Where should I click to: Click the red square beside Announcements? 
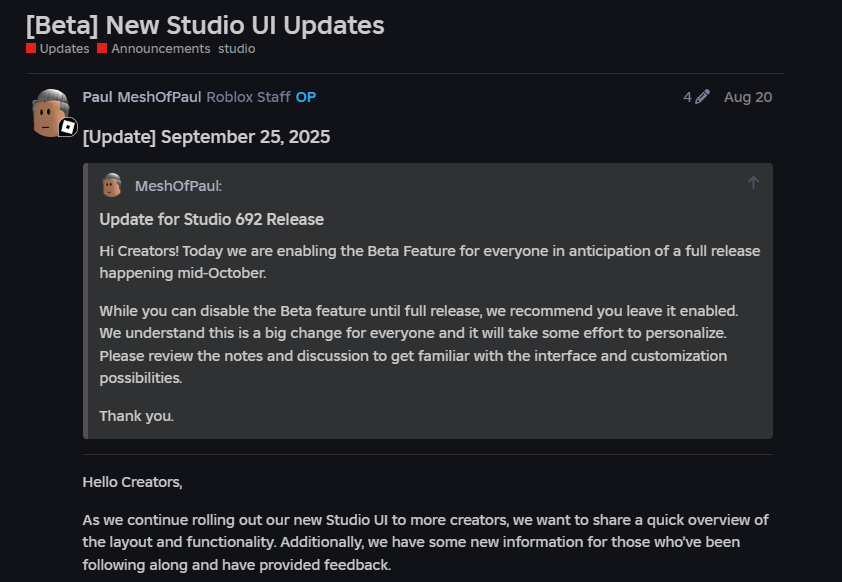click(x=103, y=48)
